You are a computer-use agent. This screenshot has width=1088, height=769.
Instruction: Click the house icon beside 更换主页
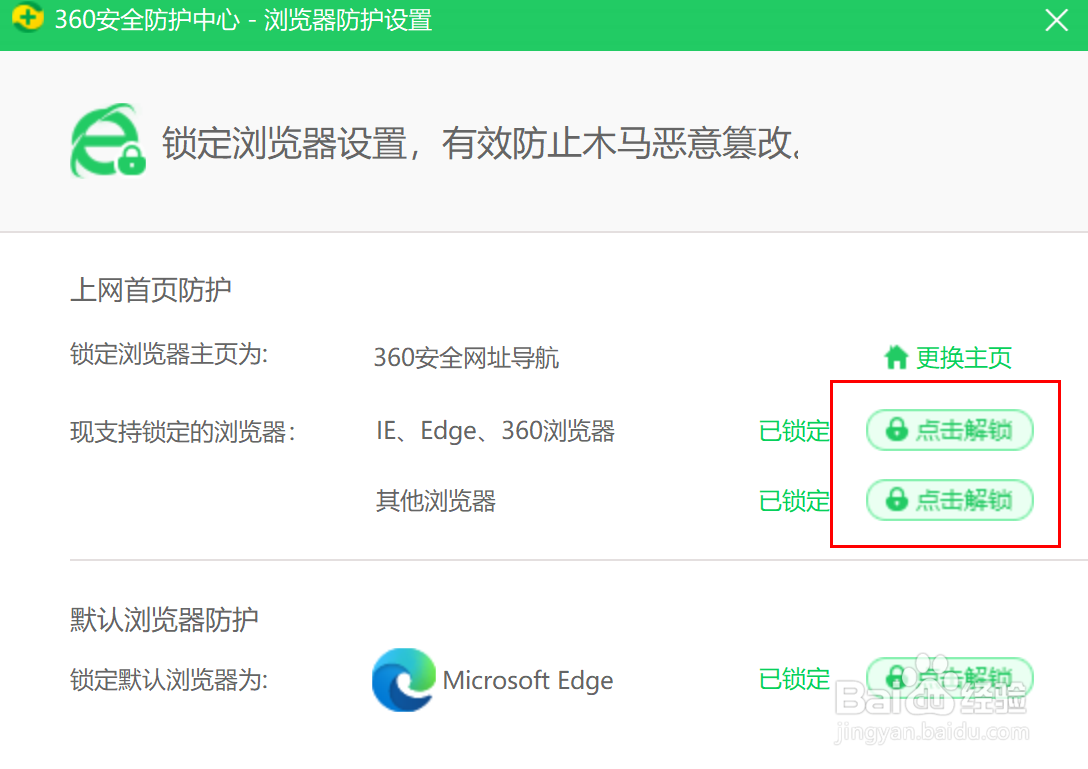pos(896,357)
